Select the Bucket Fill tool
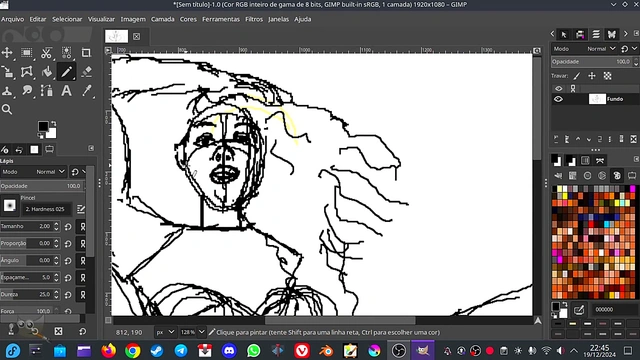640x360 pixels. point(46,72)
